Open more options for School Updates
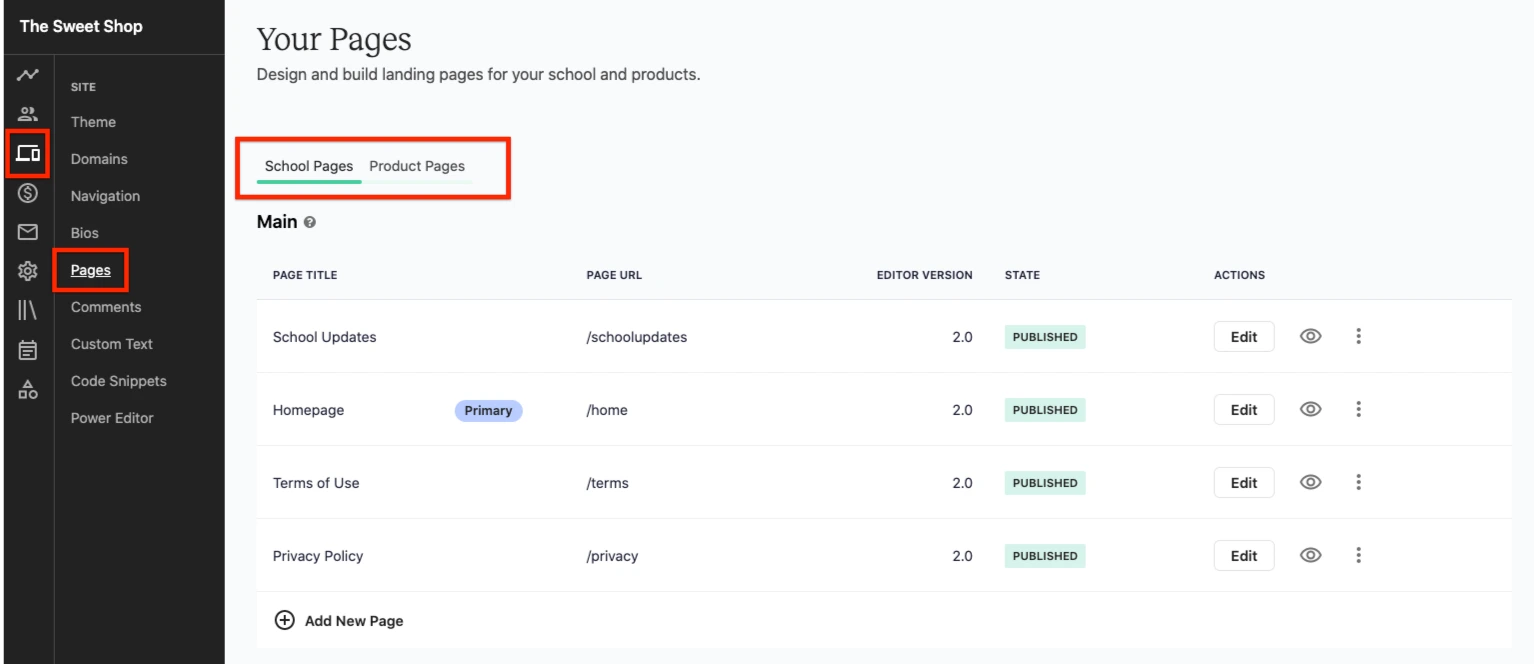Screen dimensions: 1534x664 (1358, 336)
